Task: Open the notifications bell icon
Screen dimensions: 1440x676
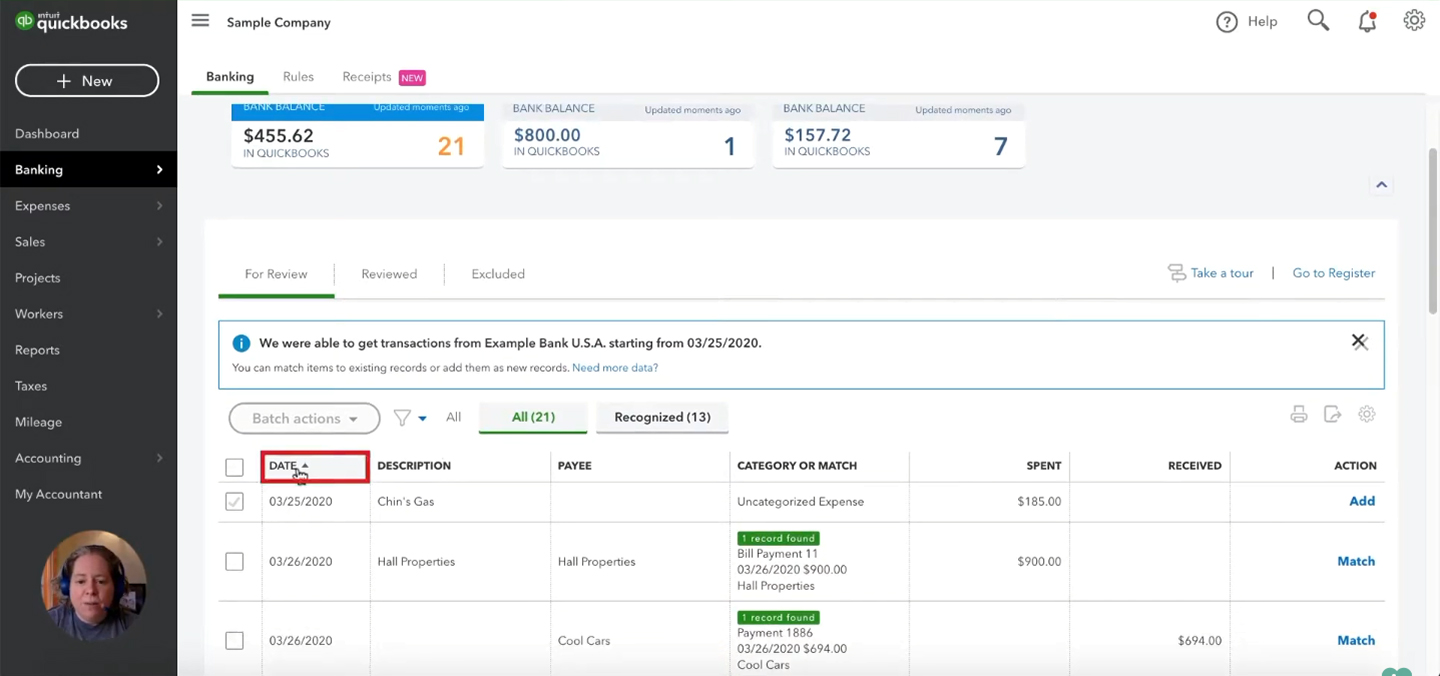Action: coord(1367,21)
